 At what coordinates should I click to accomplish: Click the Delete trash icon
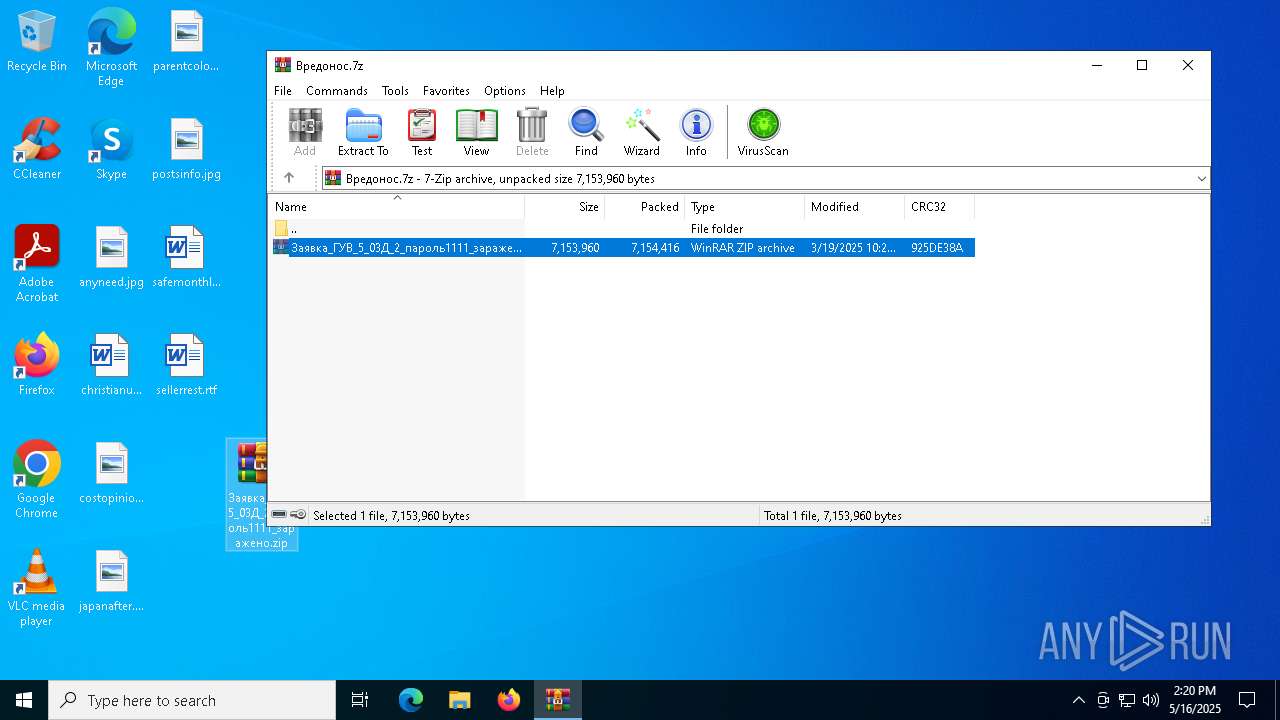532,133
